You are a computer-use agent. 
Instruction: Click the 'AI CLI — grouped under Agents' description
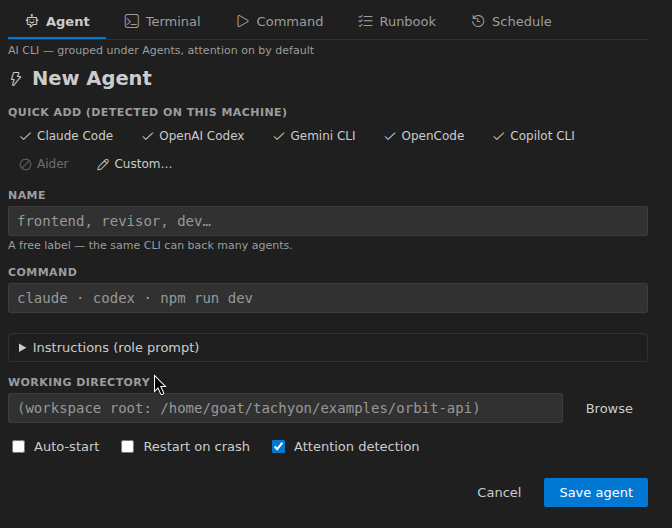point(161,51)
